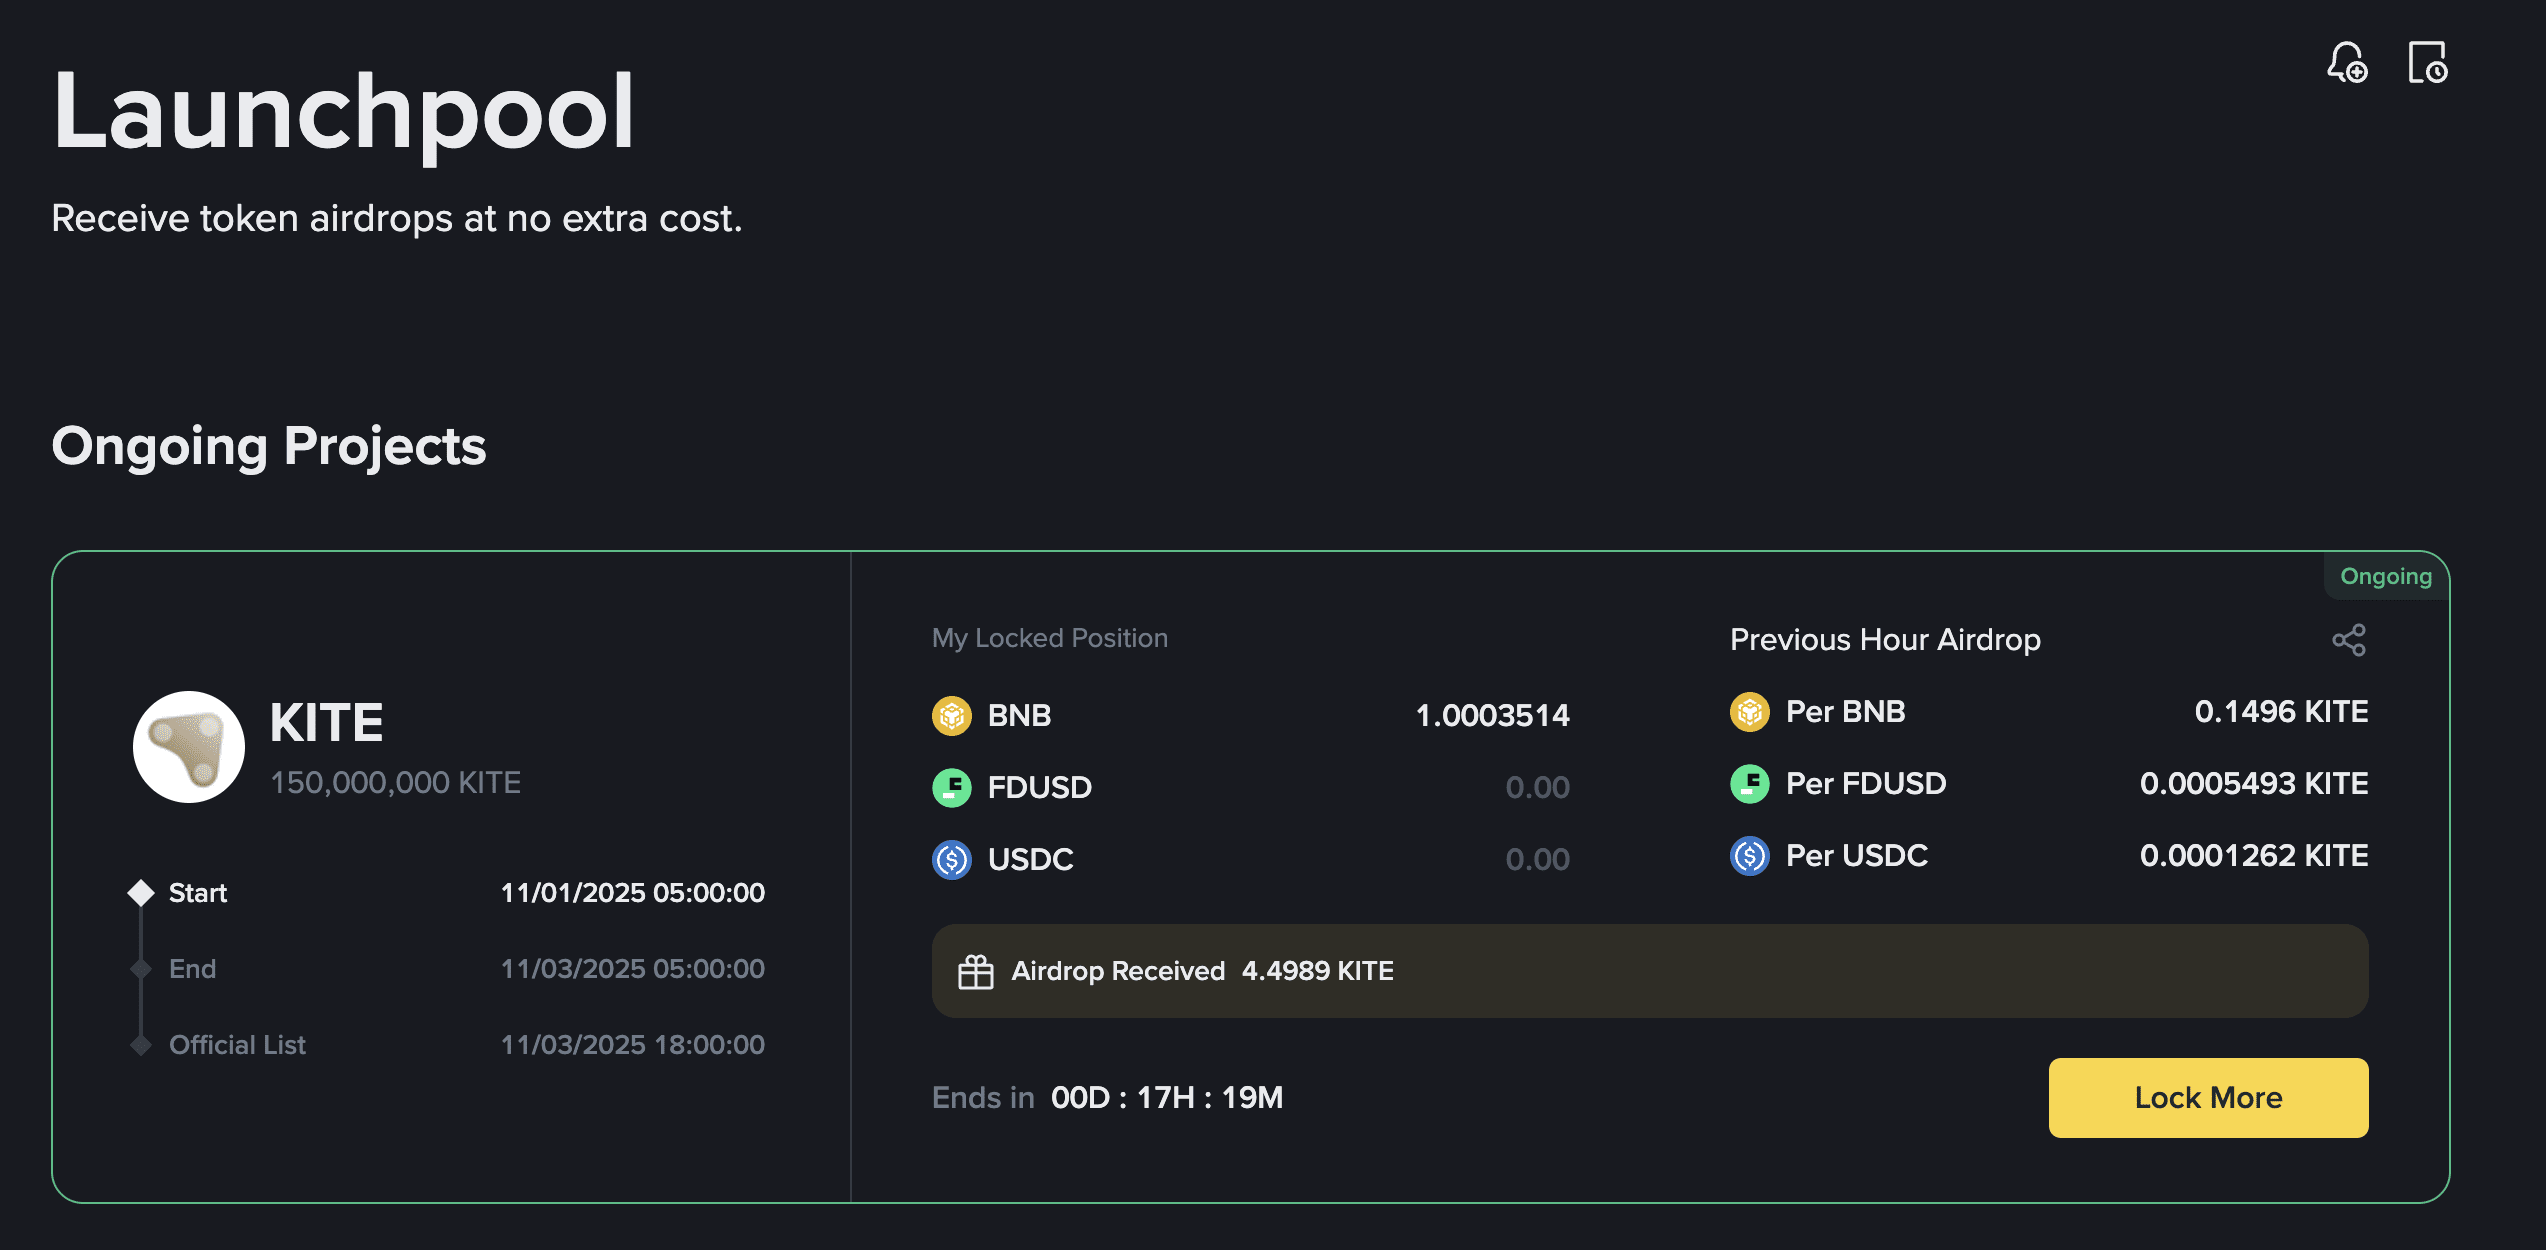Image resolution: width=2546 pixels, height=1250 pixels.
Task: Click the share icon beside Previous Hour Airdrop
Action: point(2349,640)
